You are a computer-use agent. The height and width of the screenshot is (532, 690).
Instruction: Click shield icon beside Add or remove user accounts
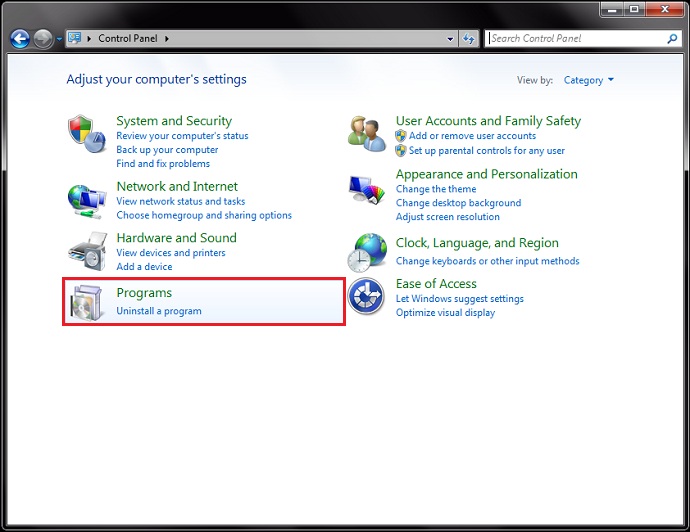coord(400,136)
